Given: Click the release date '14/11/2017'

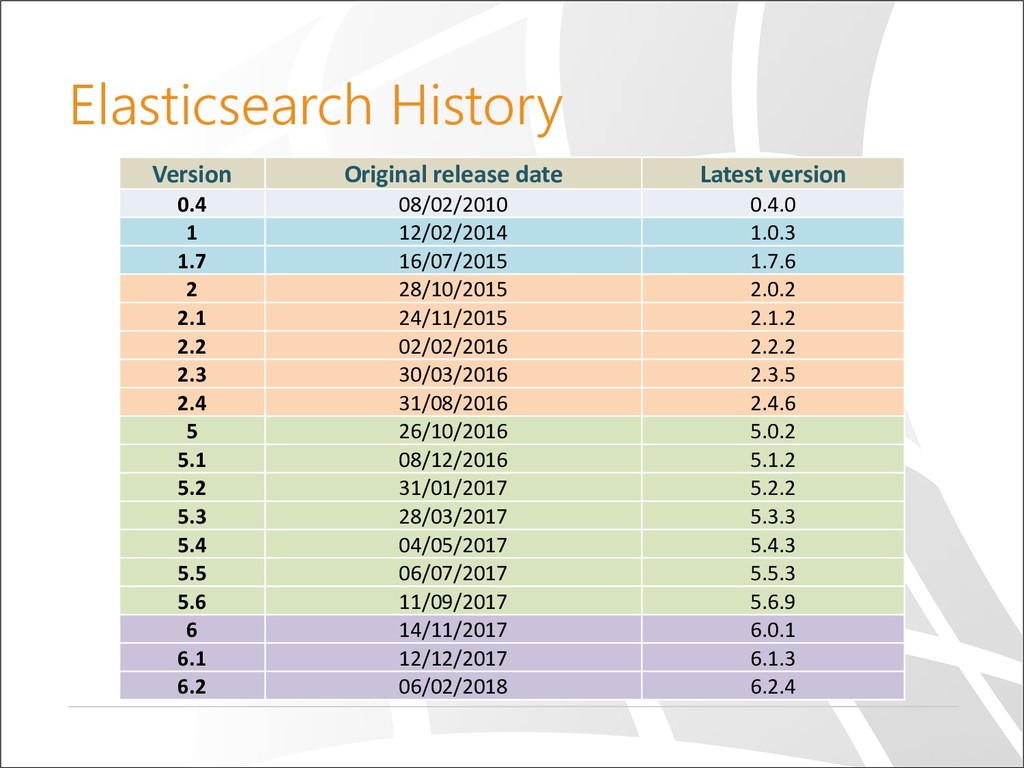Looking at the screenshot, I should (x=453, y=630).
